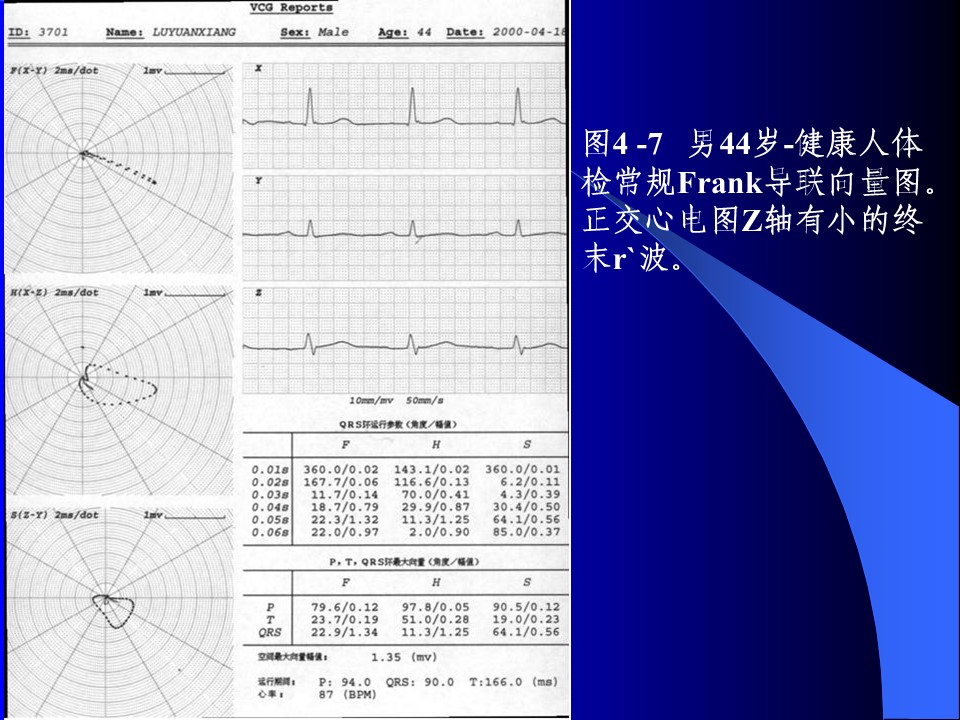This screenshot has height=720, width=960.
Task: Select the horizontal plane H(X-Z) vector loop
Action: point(118,384)
